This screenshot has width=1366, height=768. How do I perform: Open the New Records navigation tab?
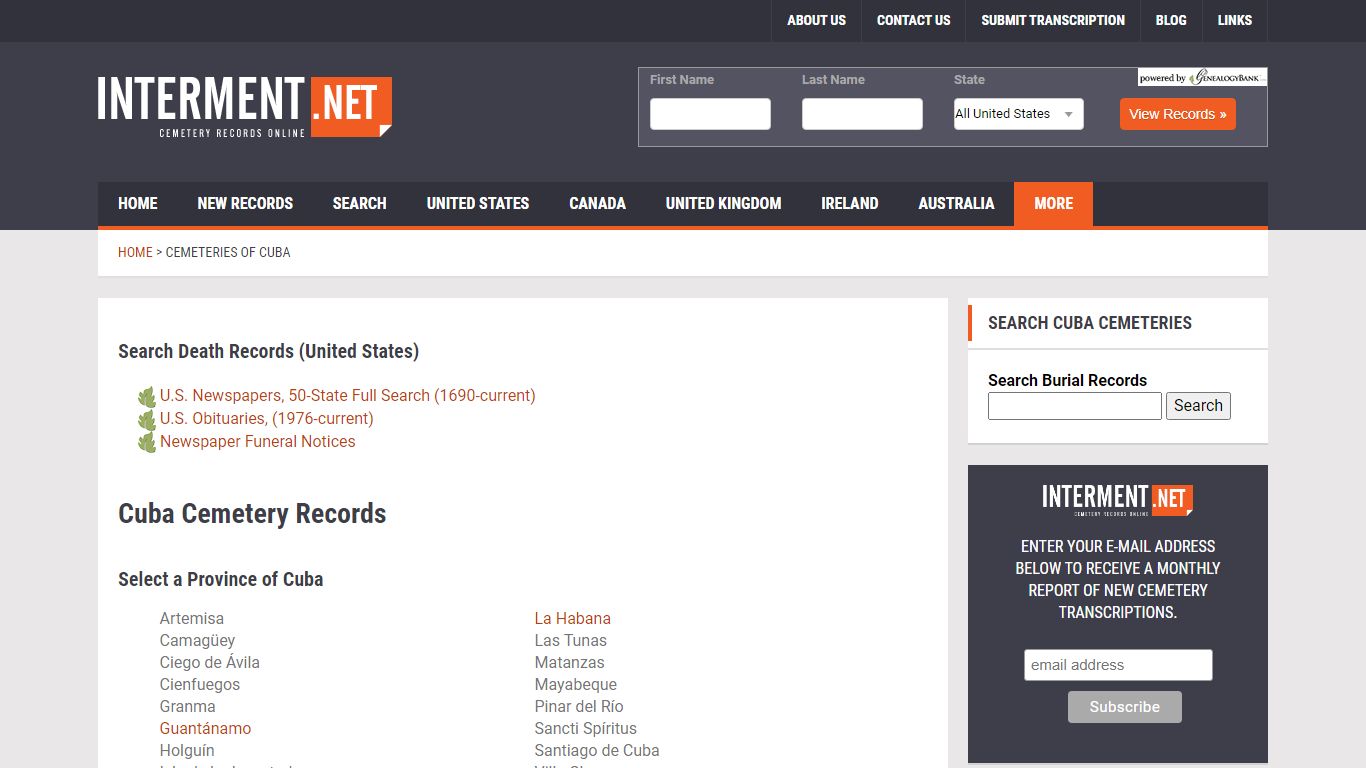[x=245, y=204]
